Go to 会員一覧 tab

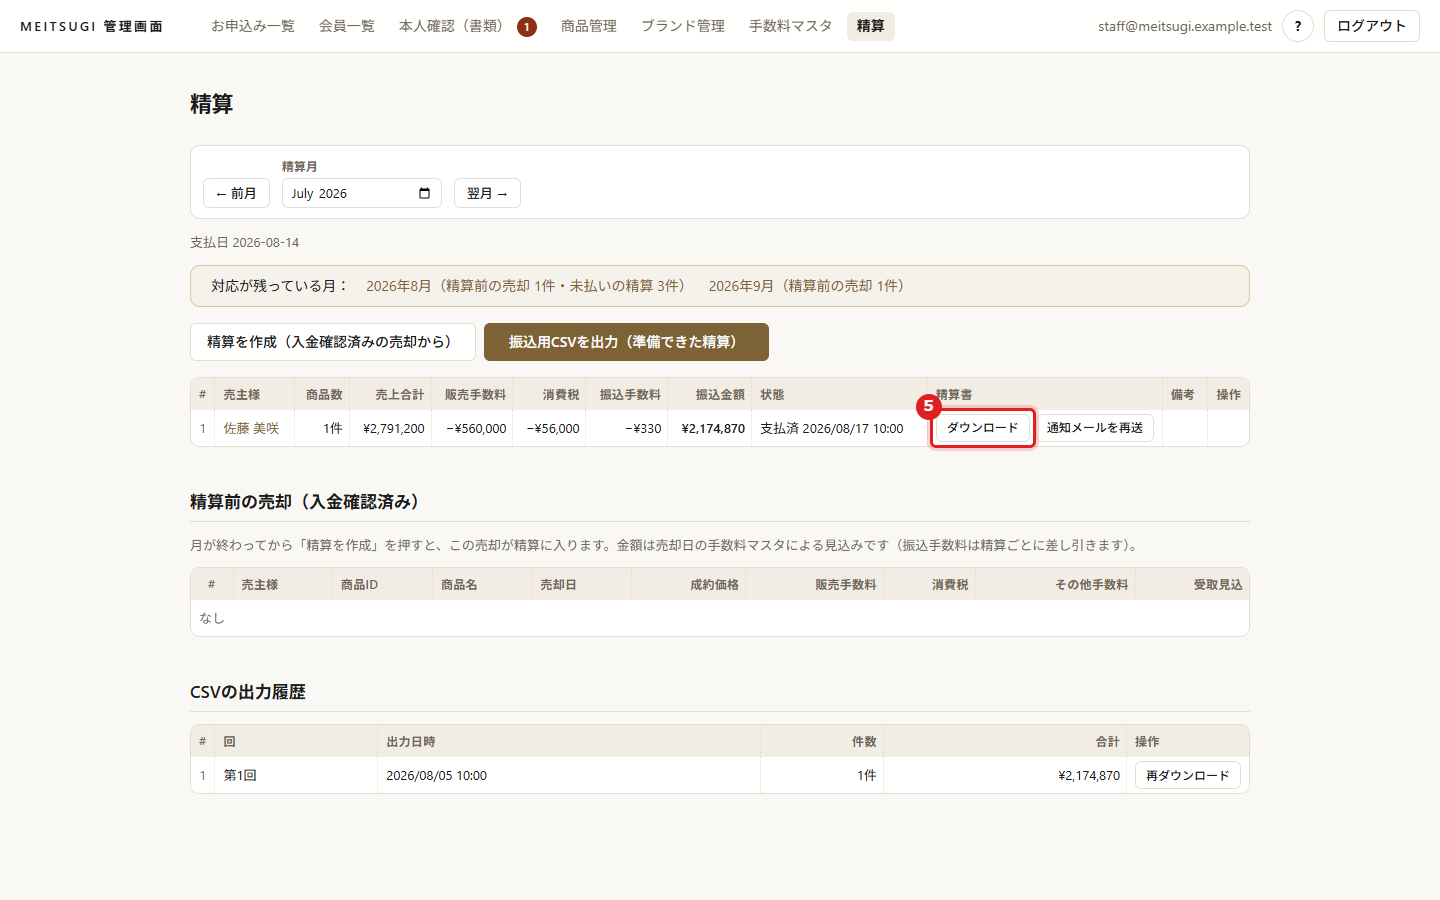click(347, 26)
